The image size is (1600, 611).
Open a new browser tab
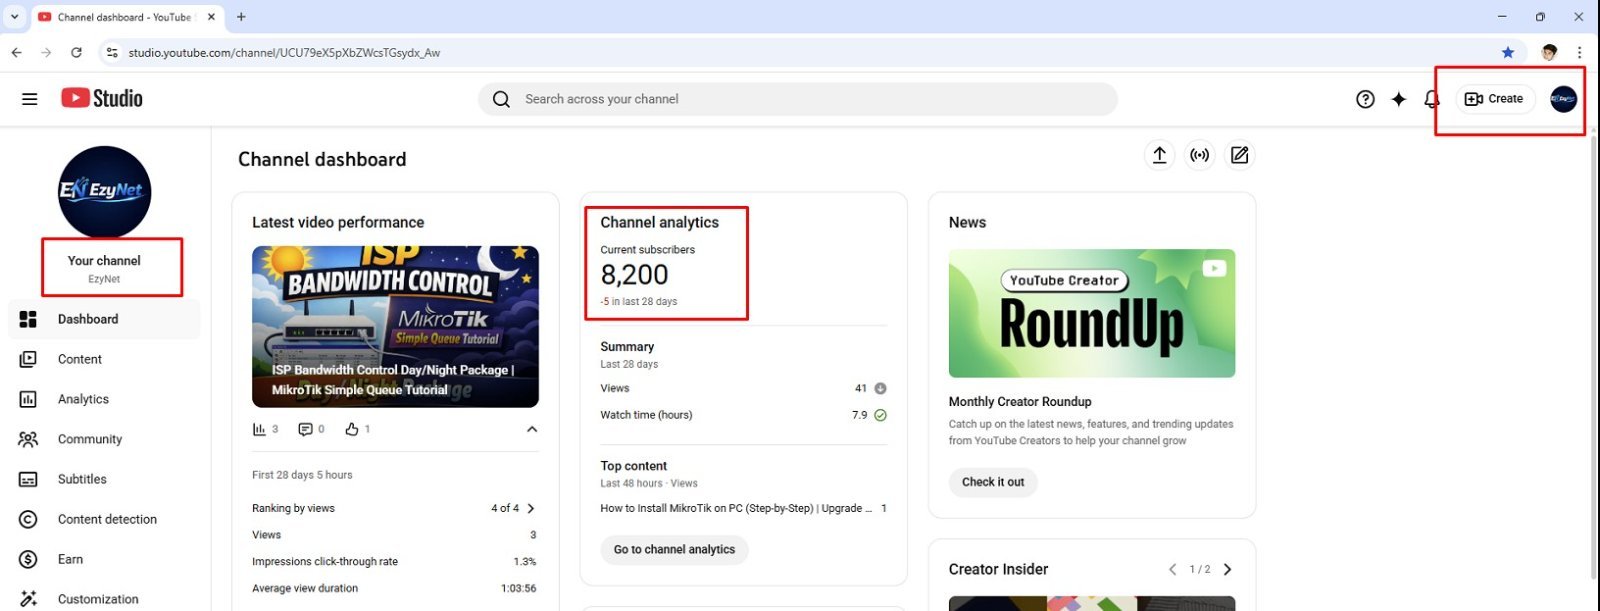click(x=241, y=17)
